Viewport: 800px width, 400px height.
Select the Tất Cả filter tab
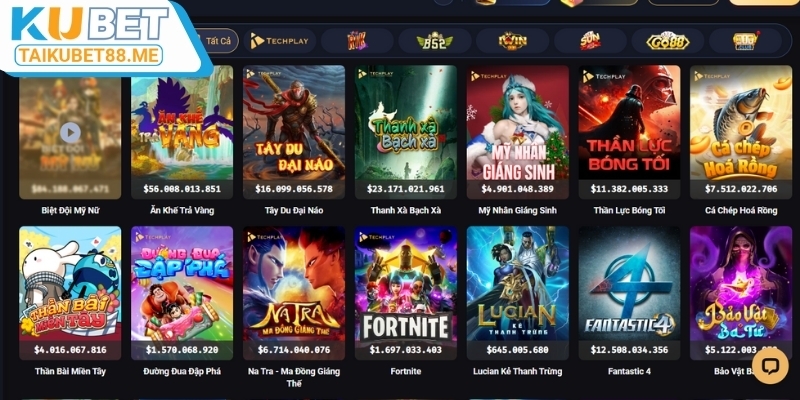[x=218, y=41]
